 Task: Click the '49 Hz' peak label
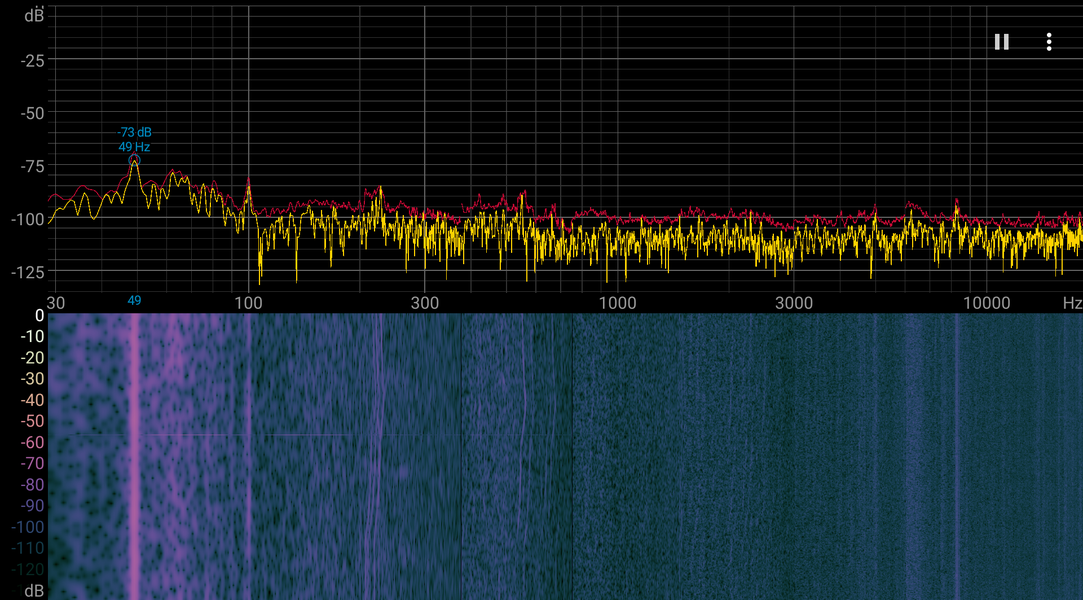pyautogui.click(x=134, y=147)
